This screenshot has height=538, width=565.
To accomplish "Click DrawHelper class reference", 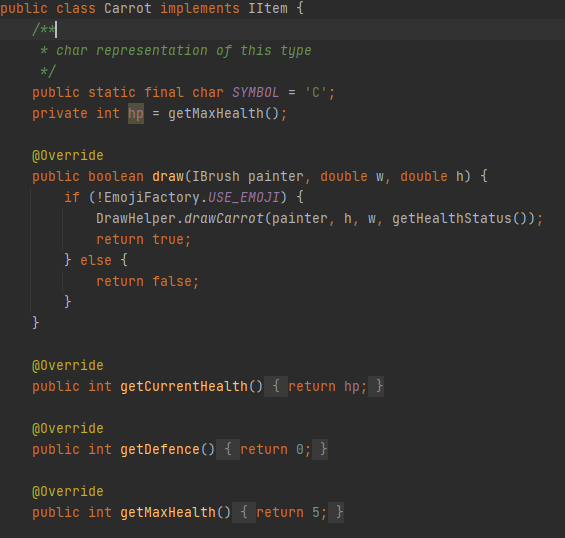I will (136, 218).
